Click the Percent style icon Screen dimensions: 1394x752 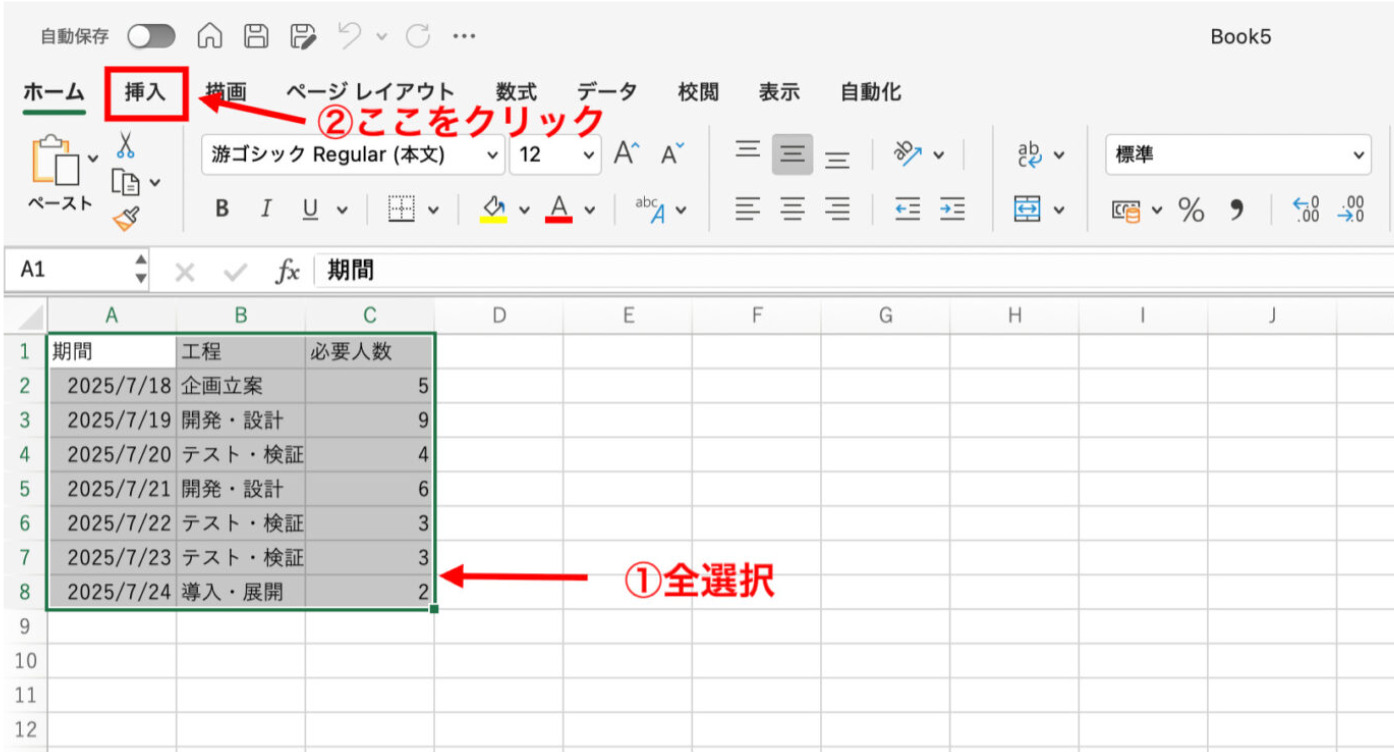(x=1191, y=209)
